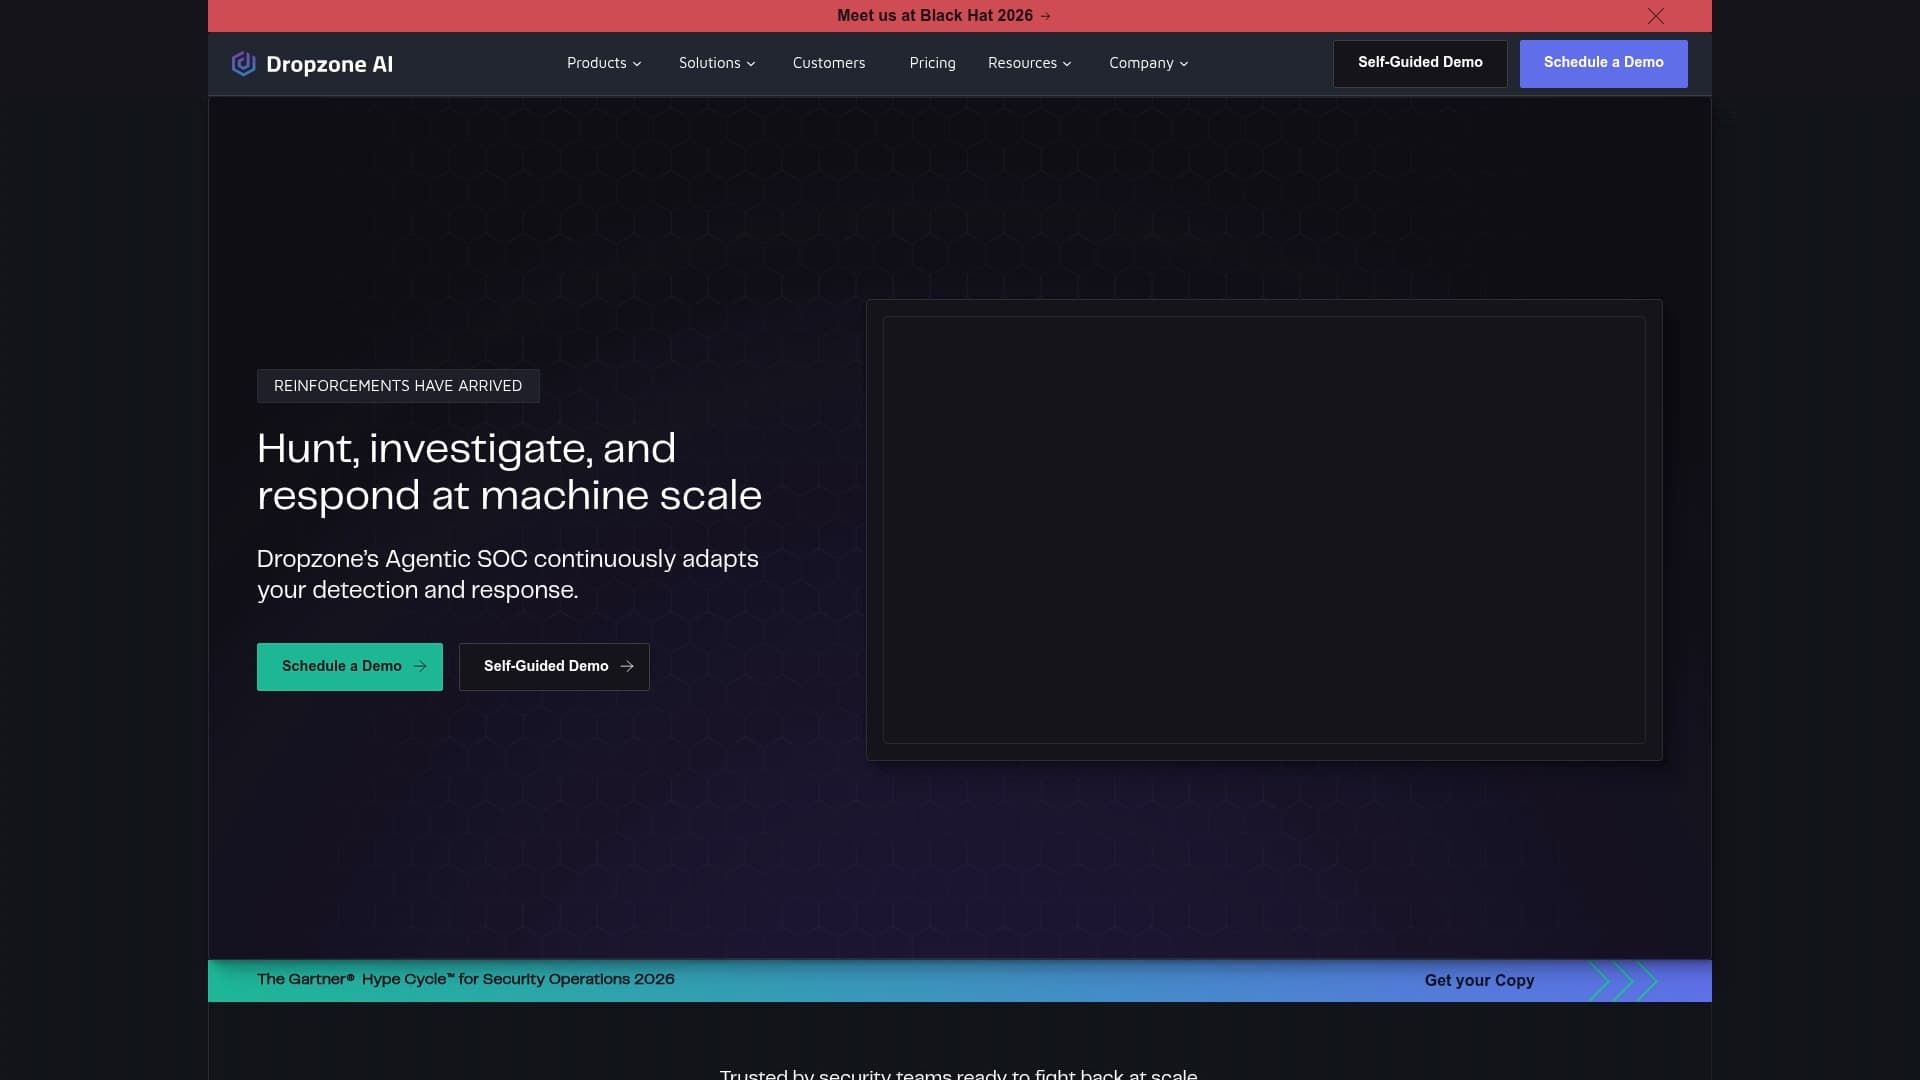This screenshot has width=1920, height=1080.
Task: Open the Customers page
Action: click(829, 63)
